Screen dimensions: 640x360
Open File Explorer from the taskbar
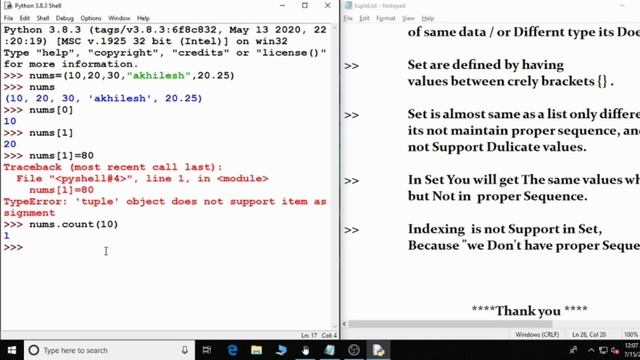point(256,350)
